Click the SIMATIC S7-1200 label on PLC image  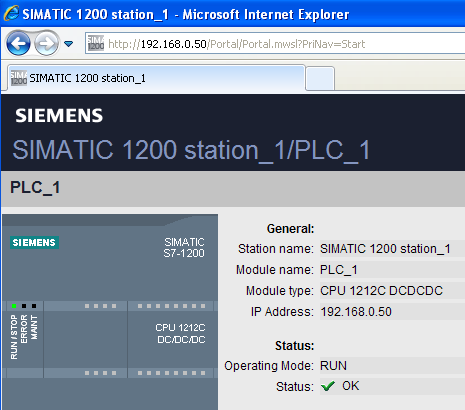pos(184,248)
